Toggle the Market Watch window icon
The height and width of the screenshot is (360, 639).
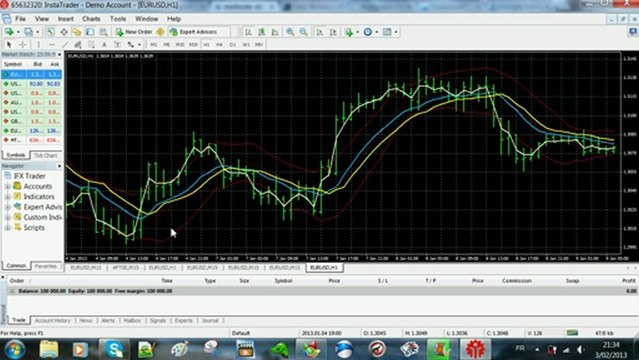(x=51, y=32)
